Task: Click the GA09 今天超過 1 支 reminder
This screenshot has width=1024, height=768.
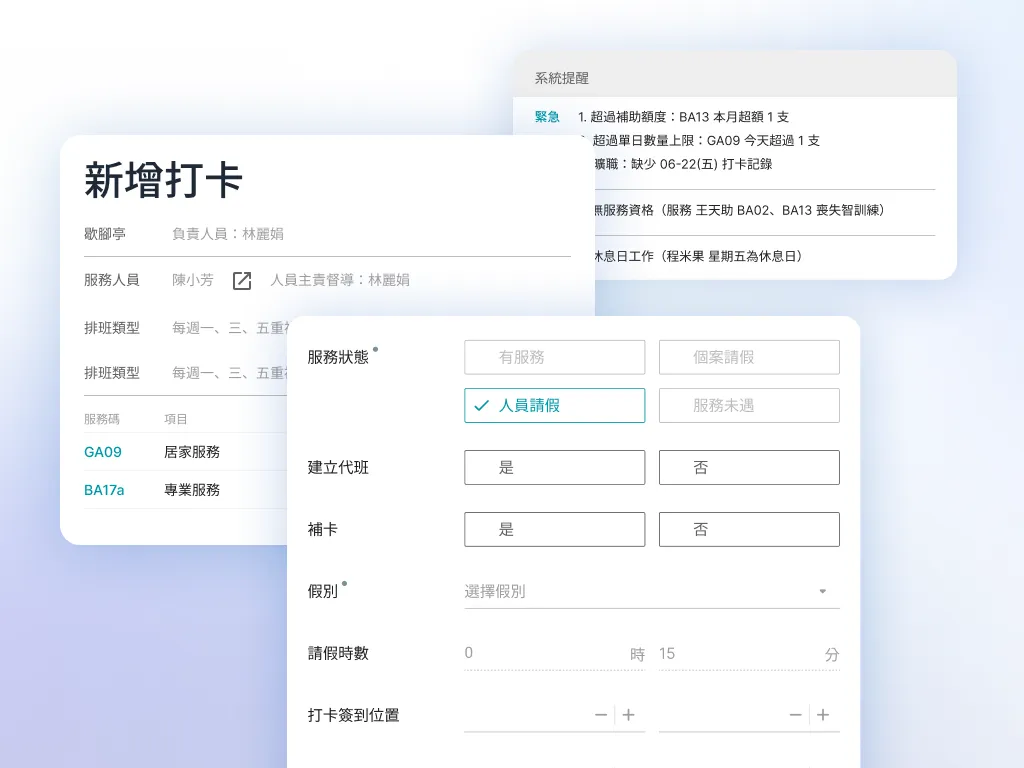Action: [x=705, y=140]
